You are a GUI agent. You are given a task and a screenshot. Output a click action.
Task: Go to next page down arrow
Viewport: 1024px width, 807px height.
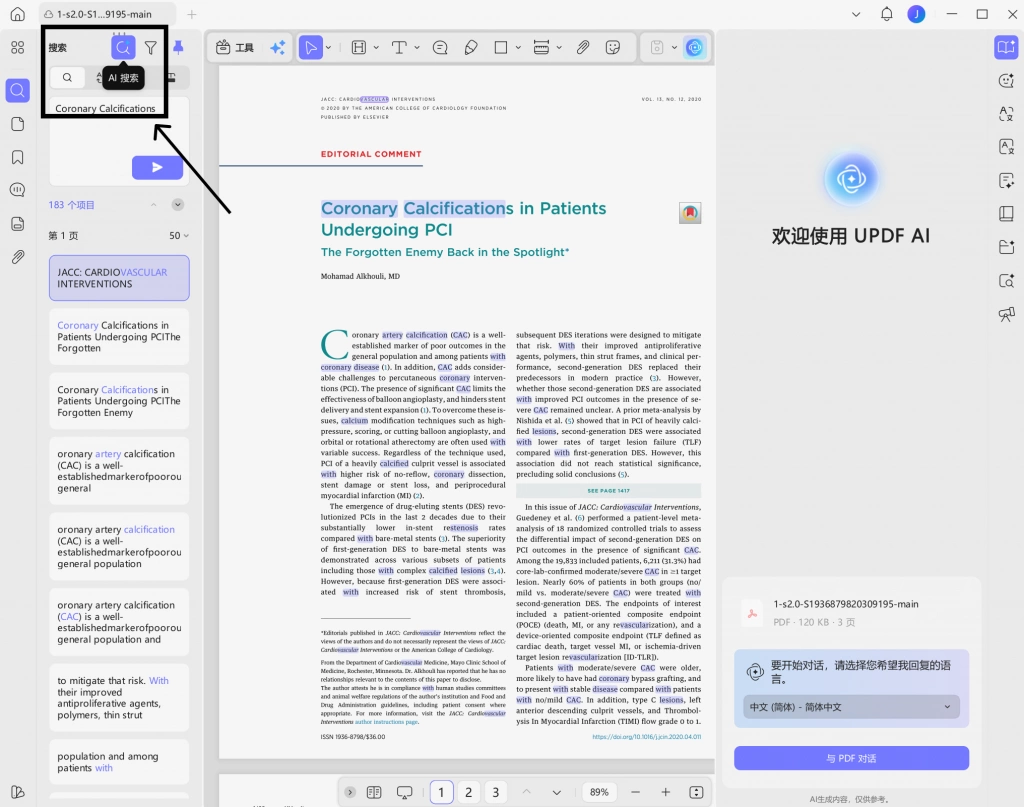(556, 793)
